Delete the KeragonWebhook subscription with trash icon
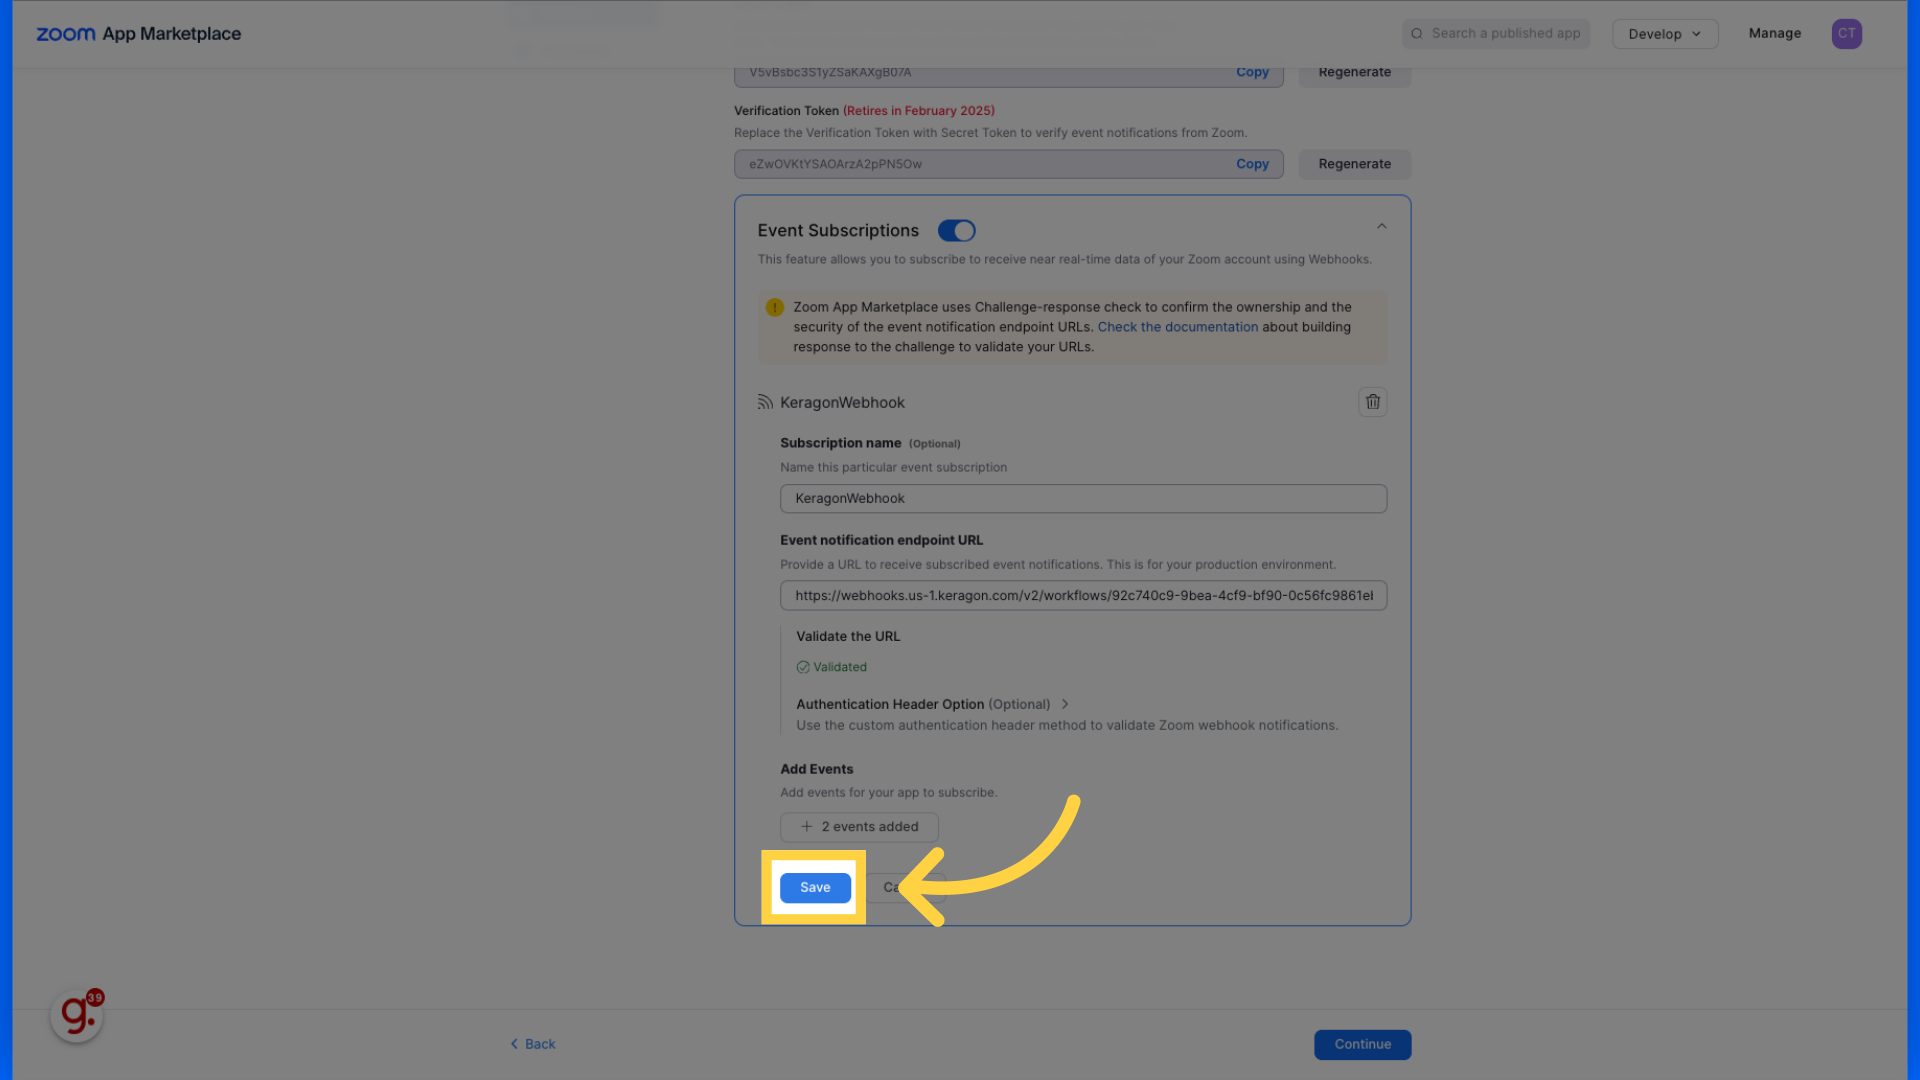 (x=1372, y=402)
